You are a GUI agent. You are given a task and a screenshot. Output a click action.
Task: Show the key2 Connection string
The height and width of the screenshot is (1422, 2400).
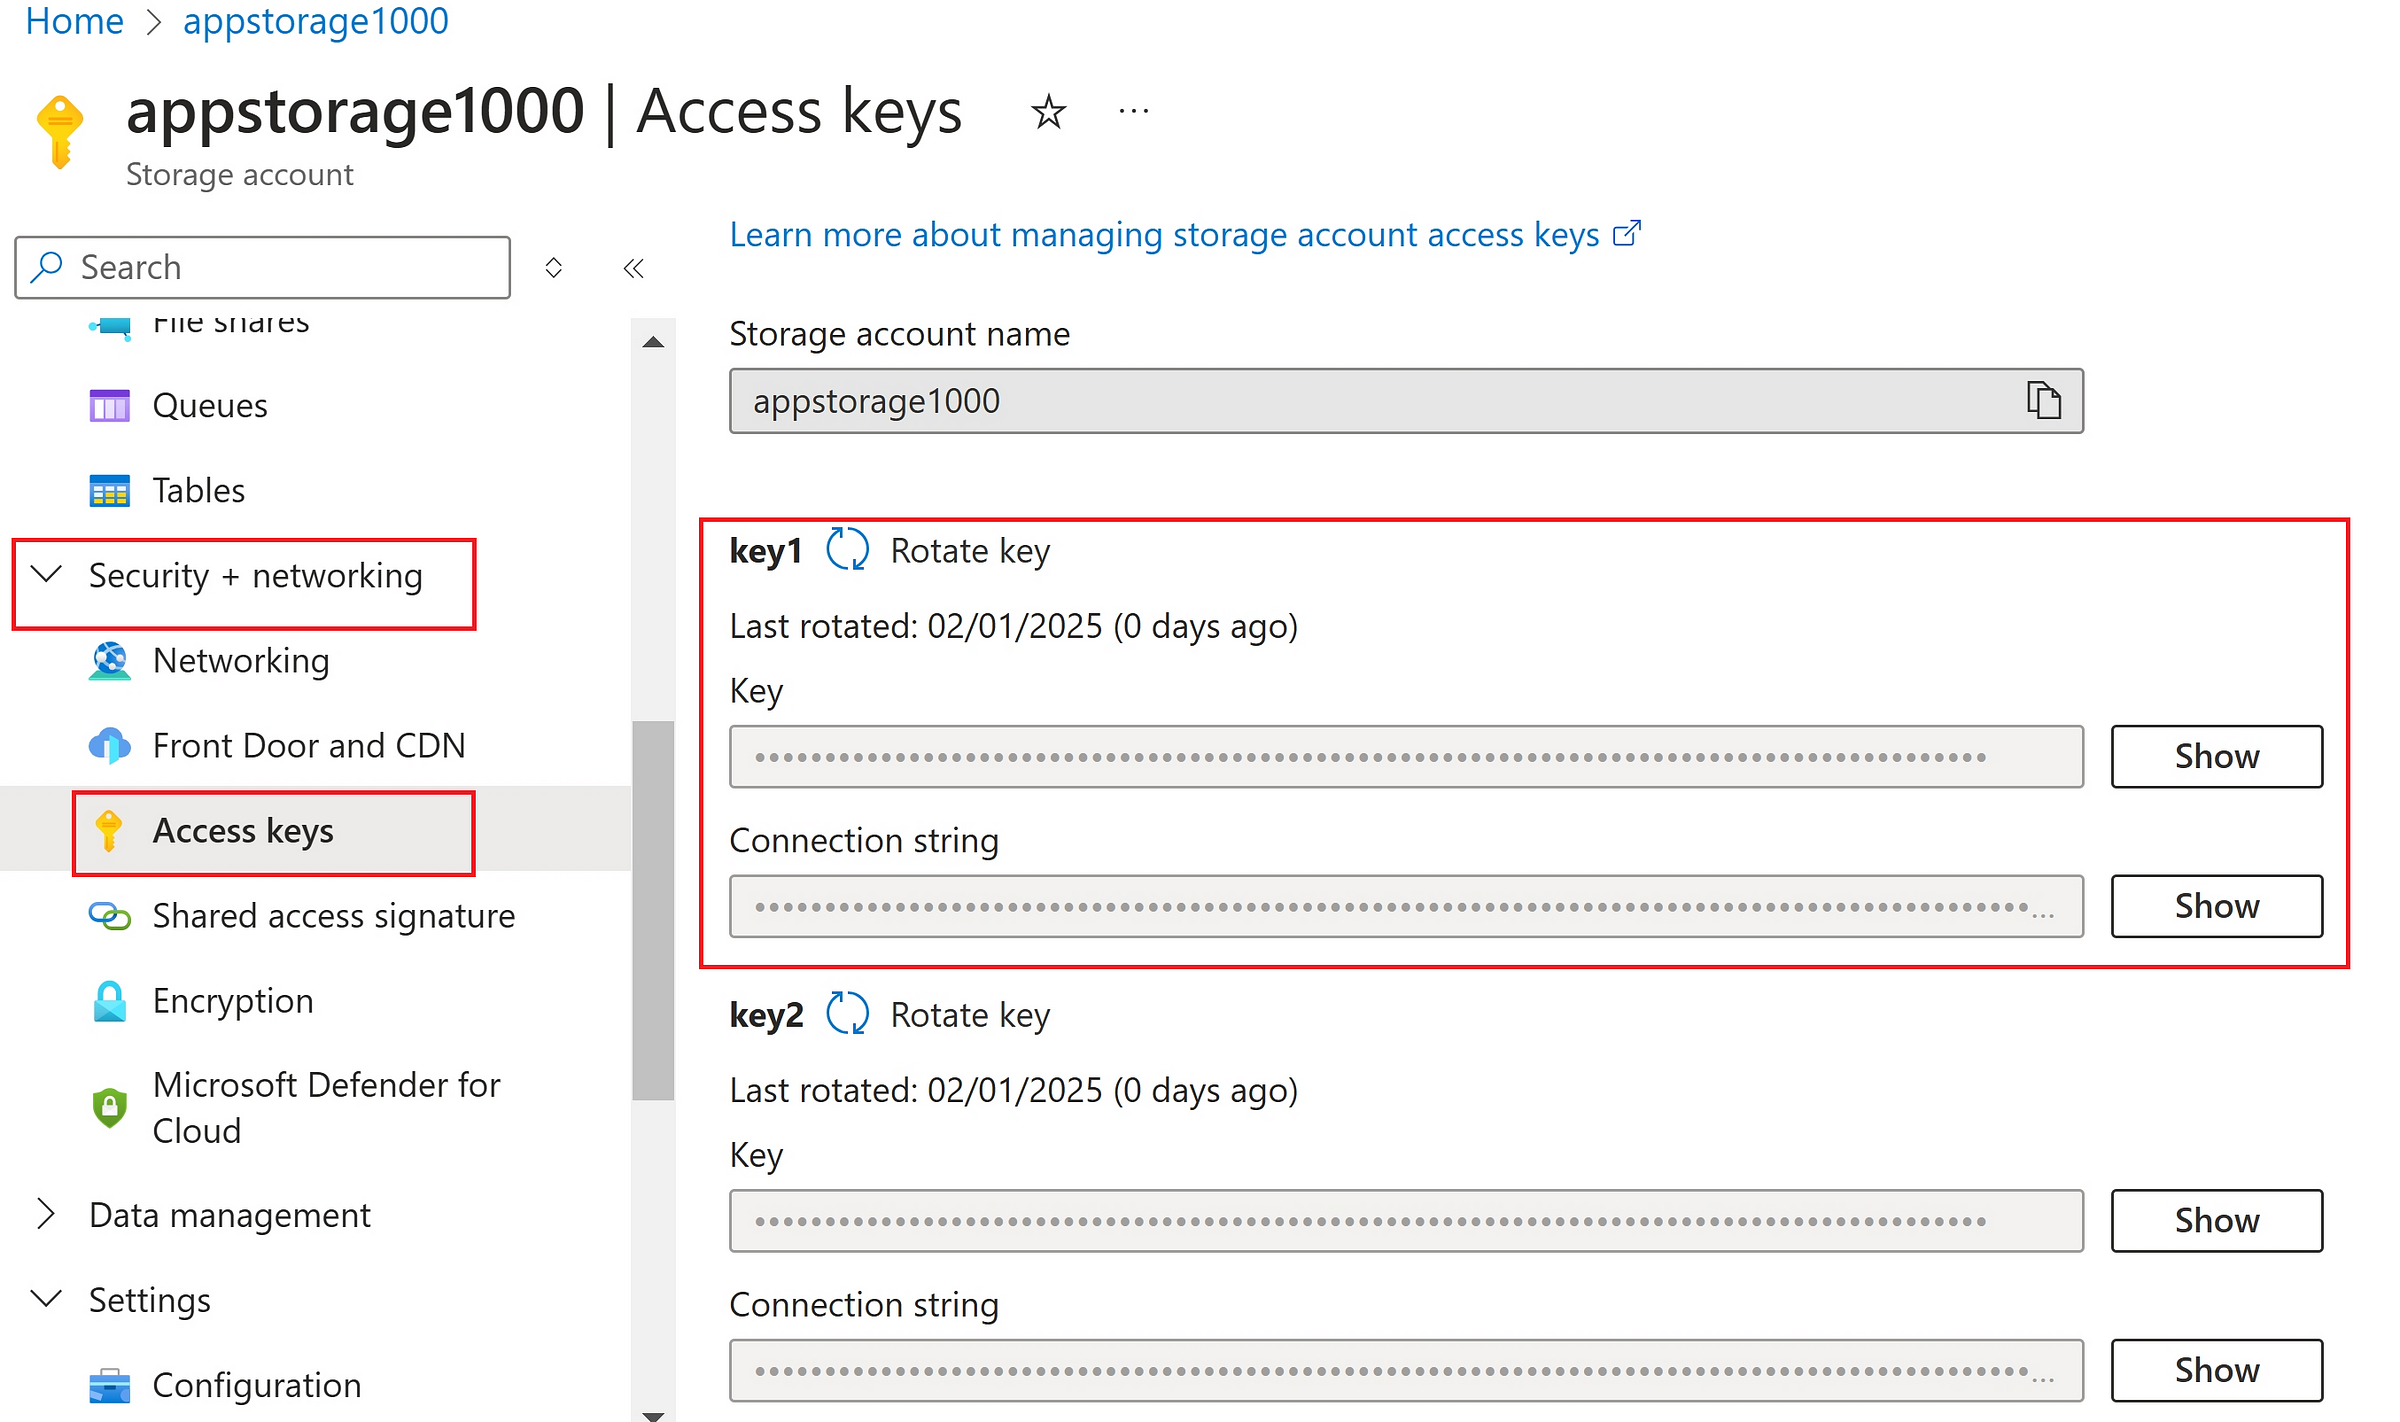[2216, 1370]
